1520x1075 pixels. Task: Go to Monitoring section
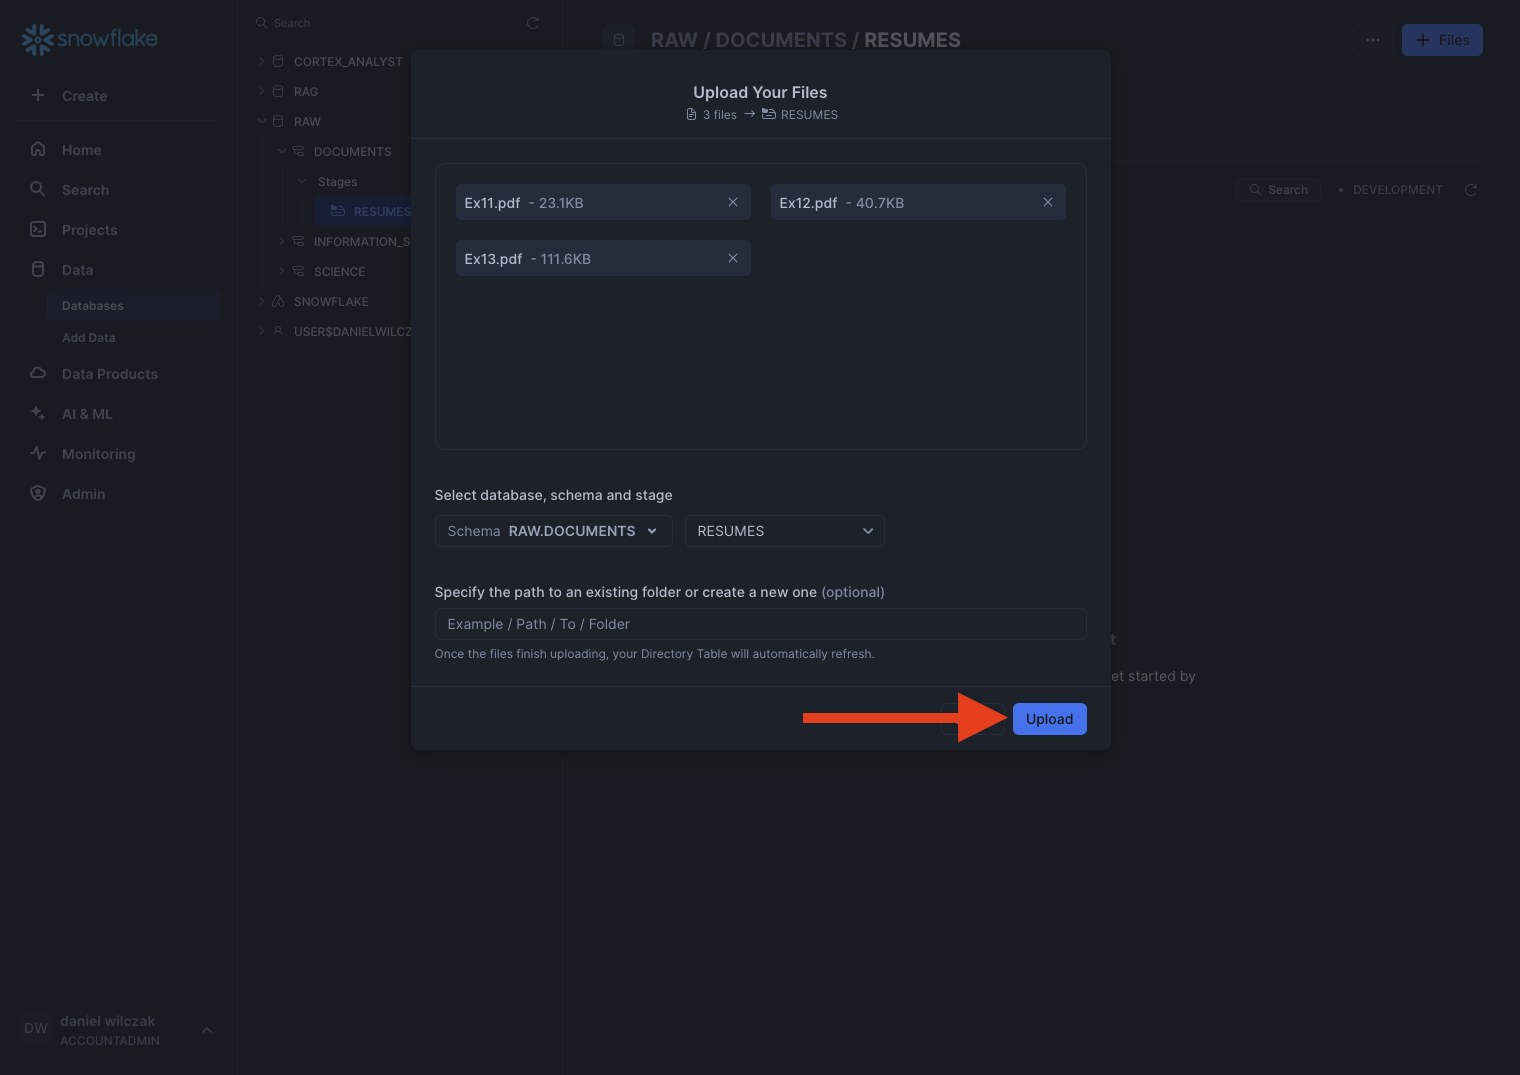98,454
